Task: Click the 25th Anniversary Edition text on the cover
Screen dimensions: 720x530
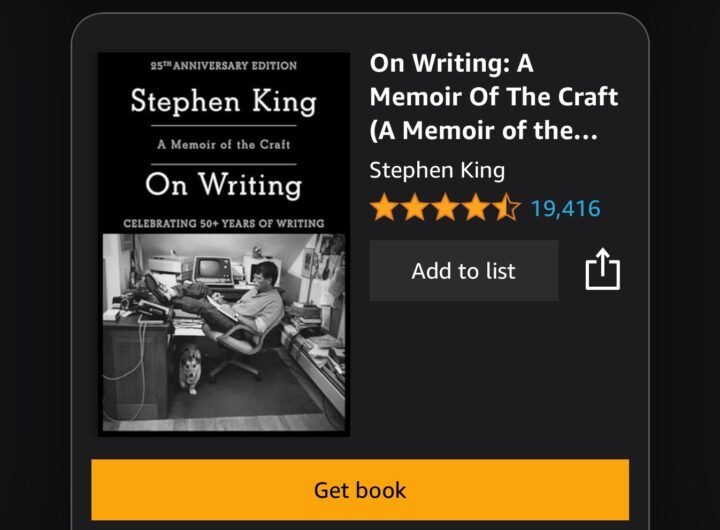Action: tap(224, 65)
